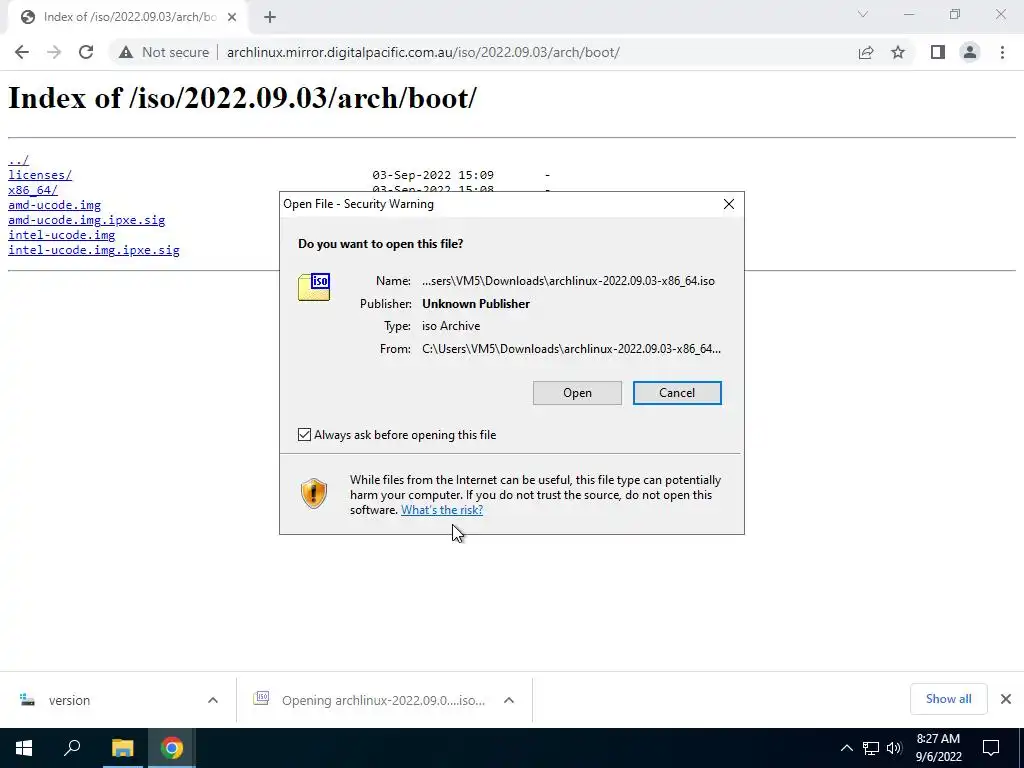This screenshot has height=768, width=1024.
Task: Open a new browser tab
Action: (270, 17)
